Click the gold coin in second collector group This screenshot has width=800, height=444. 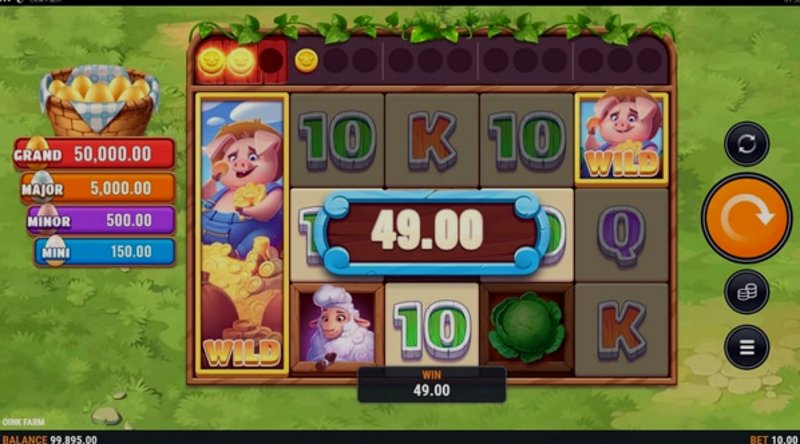[306, 61]
